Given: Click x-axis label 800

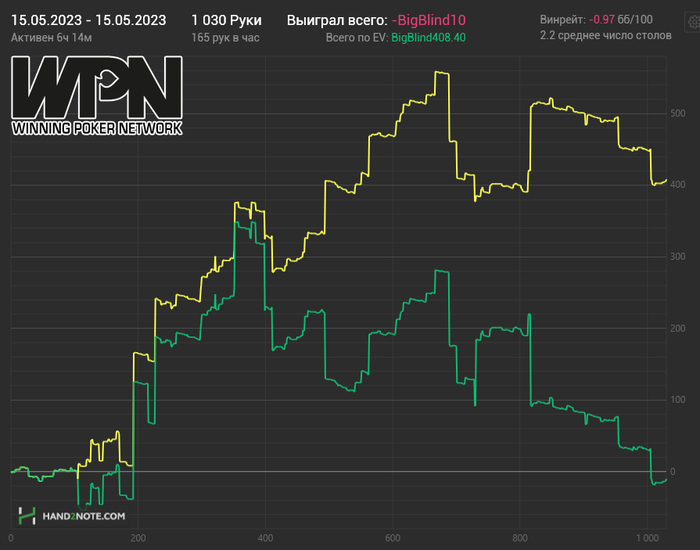Looking at the screenshot, I should 520,538.
